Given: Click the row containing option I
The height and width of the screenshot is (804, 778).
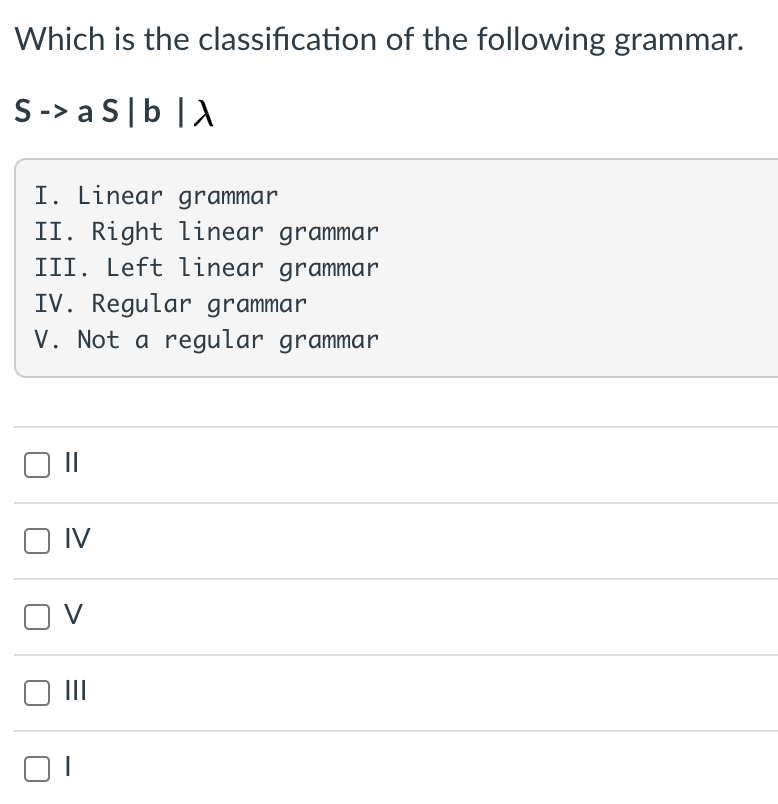Looking at the screenshot, I should click(x=390, y=767).
